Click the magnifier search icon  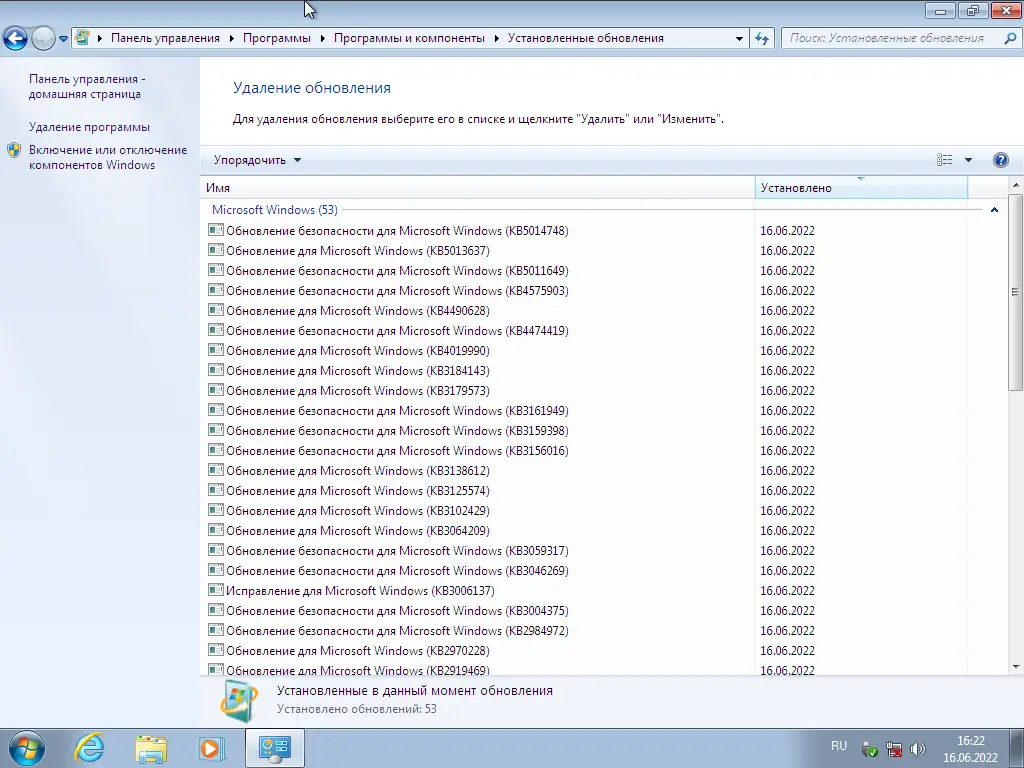pos(1010,38)
